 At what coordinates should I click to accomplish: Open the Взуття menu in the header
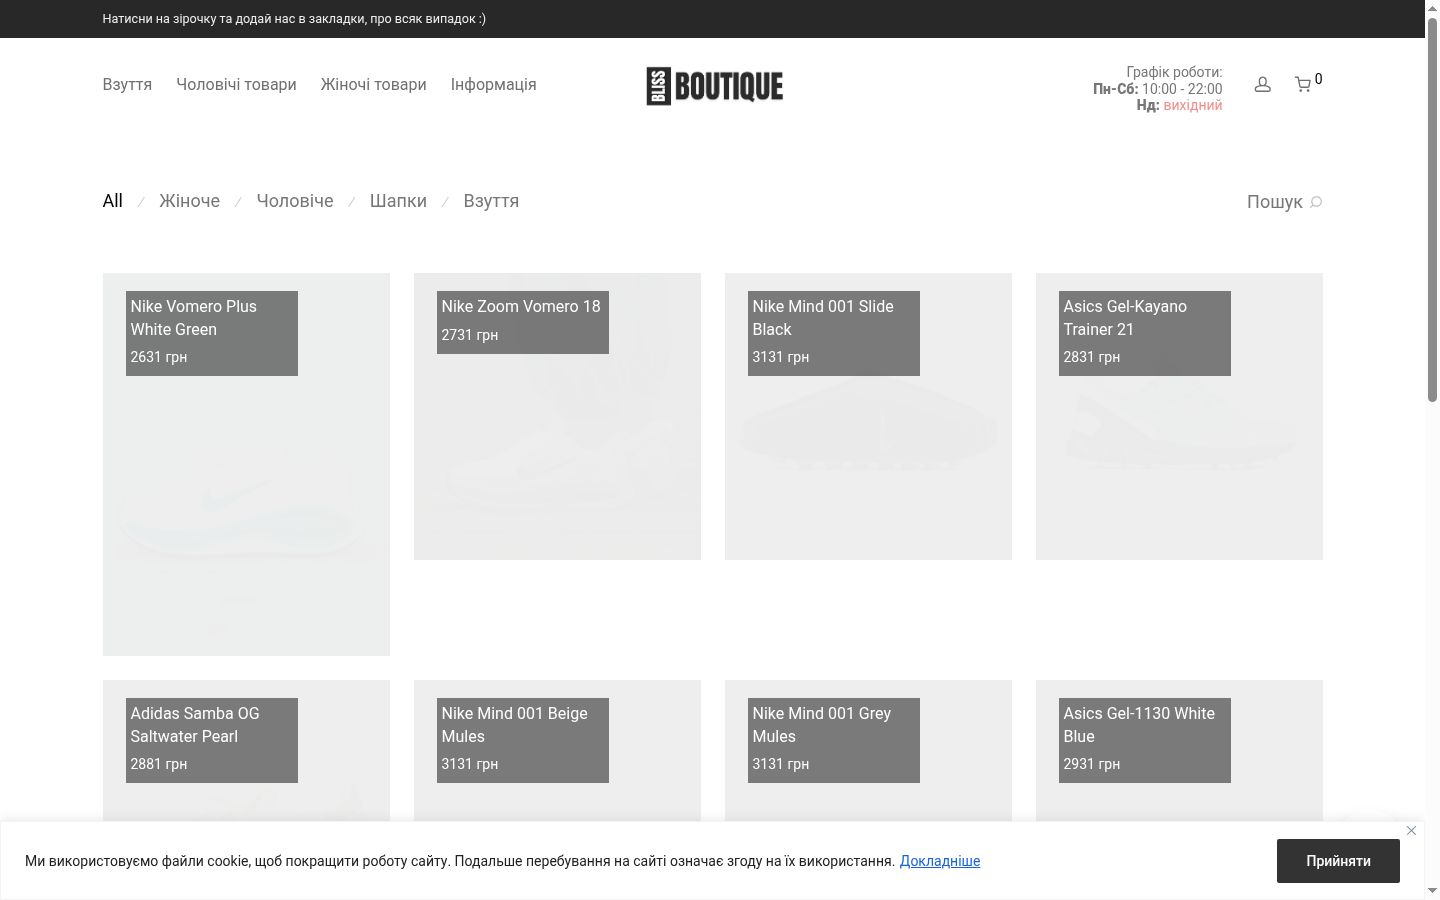127,85
